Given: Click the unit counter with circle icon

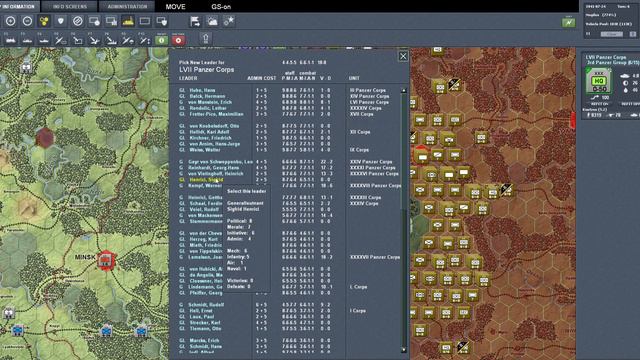Looking at the screenshot, I should click(94, 21).
